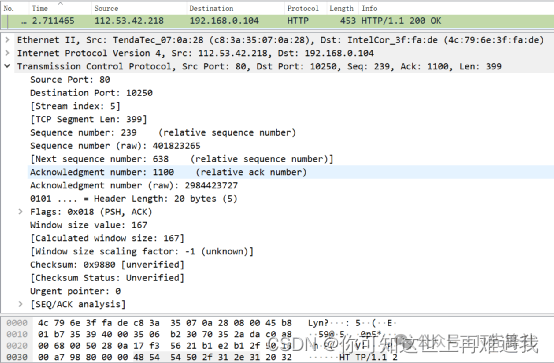
Task: Select the packet time 2.711465 cell
Action: pyautogui.click(x=53, y=21)
